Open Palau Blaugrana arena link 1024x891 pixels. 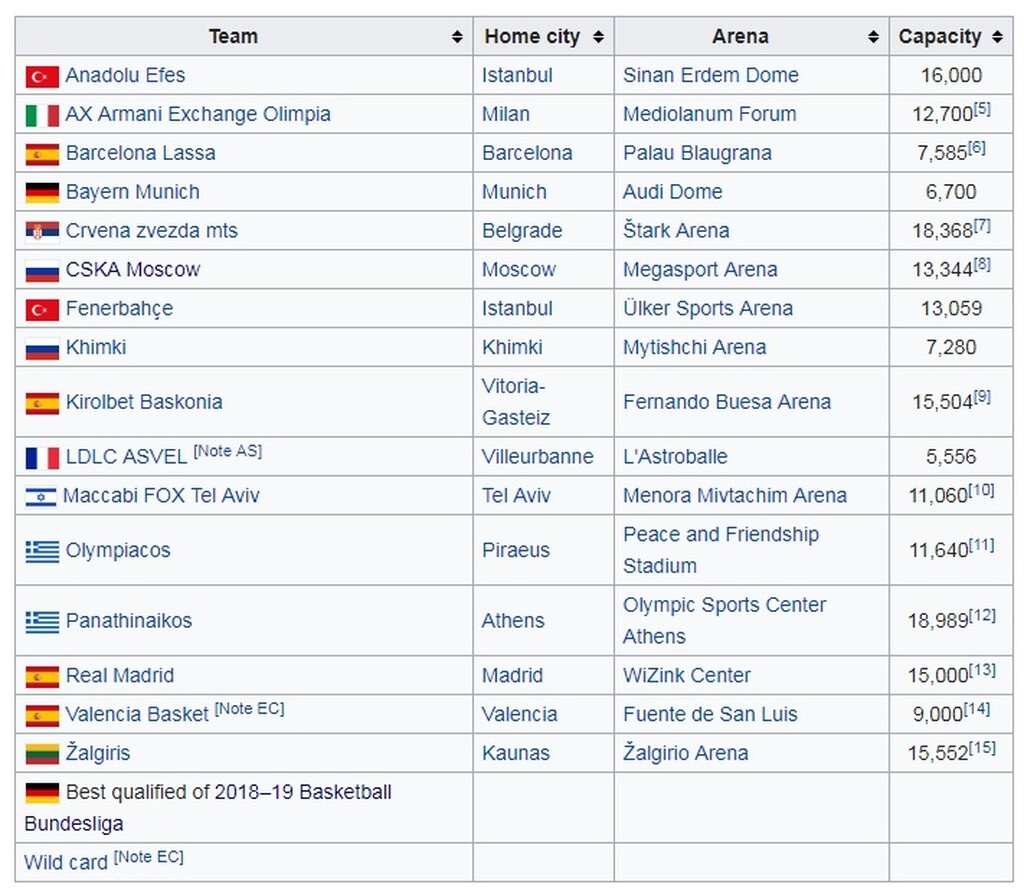697,153
